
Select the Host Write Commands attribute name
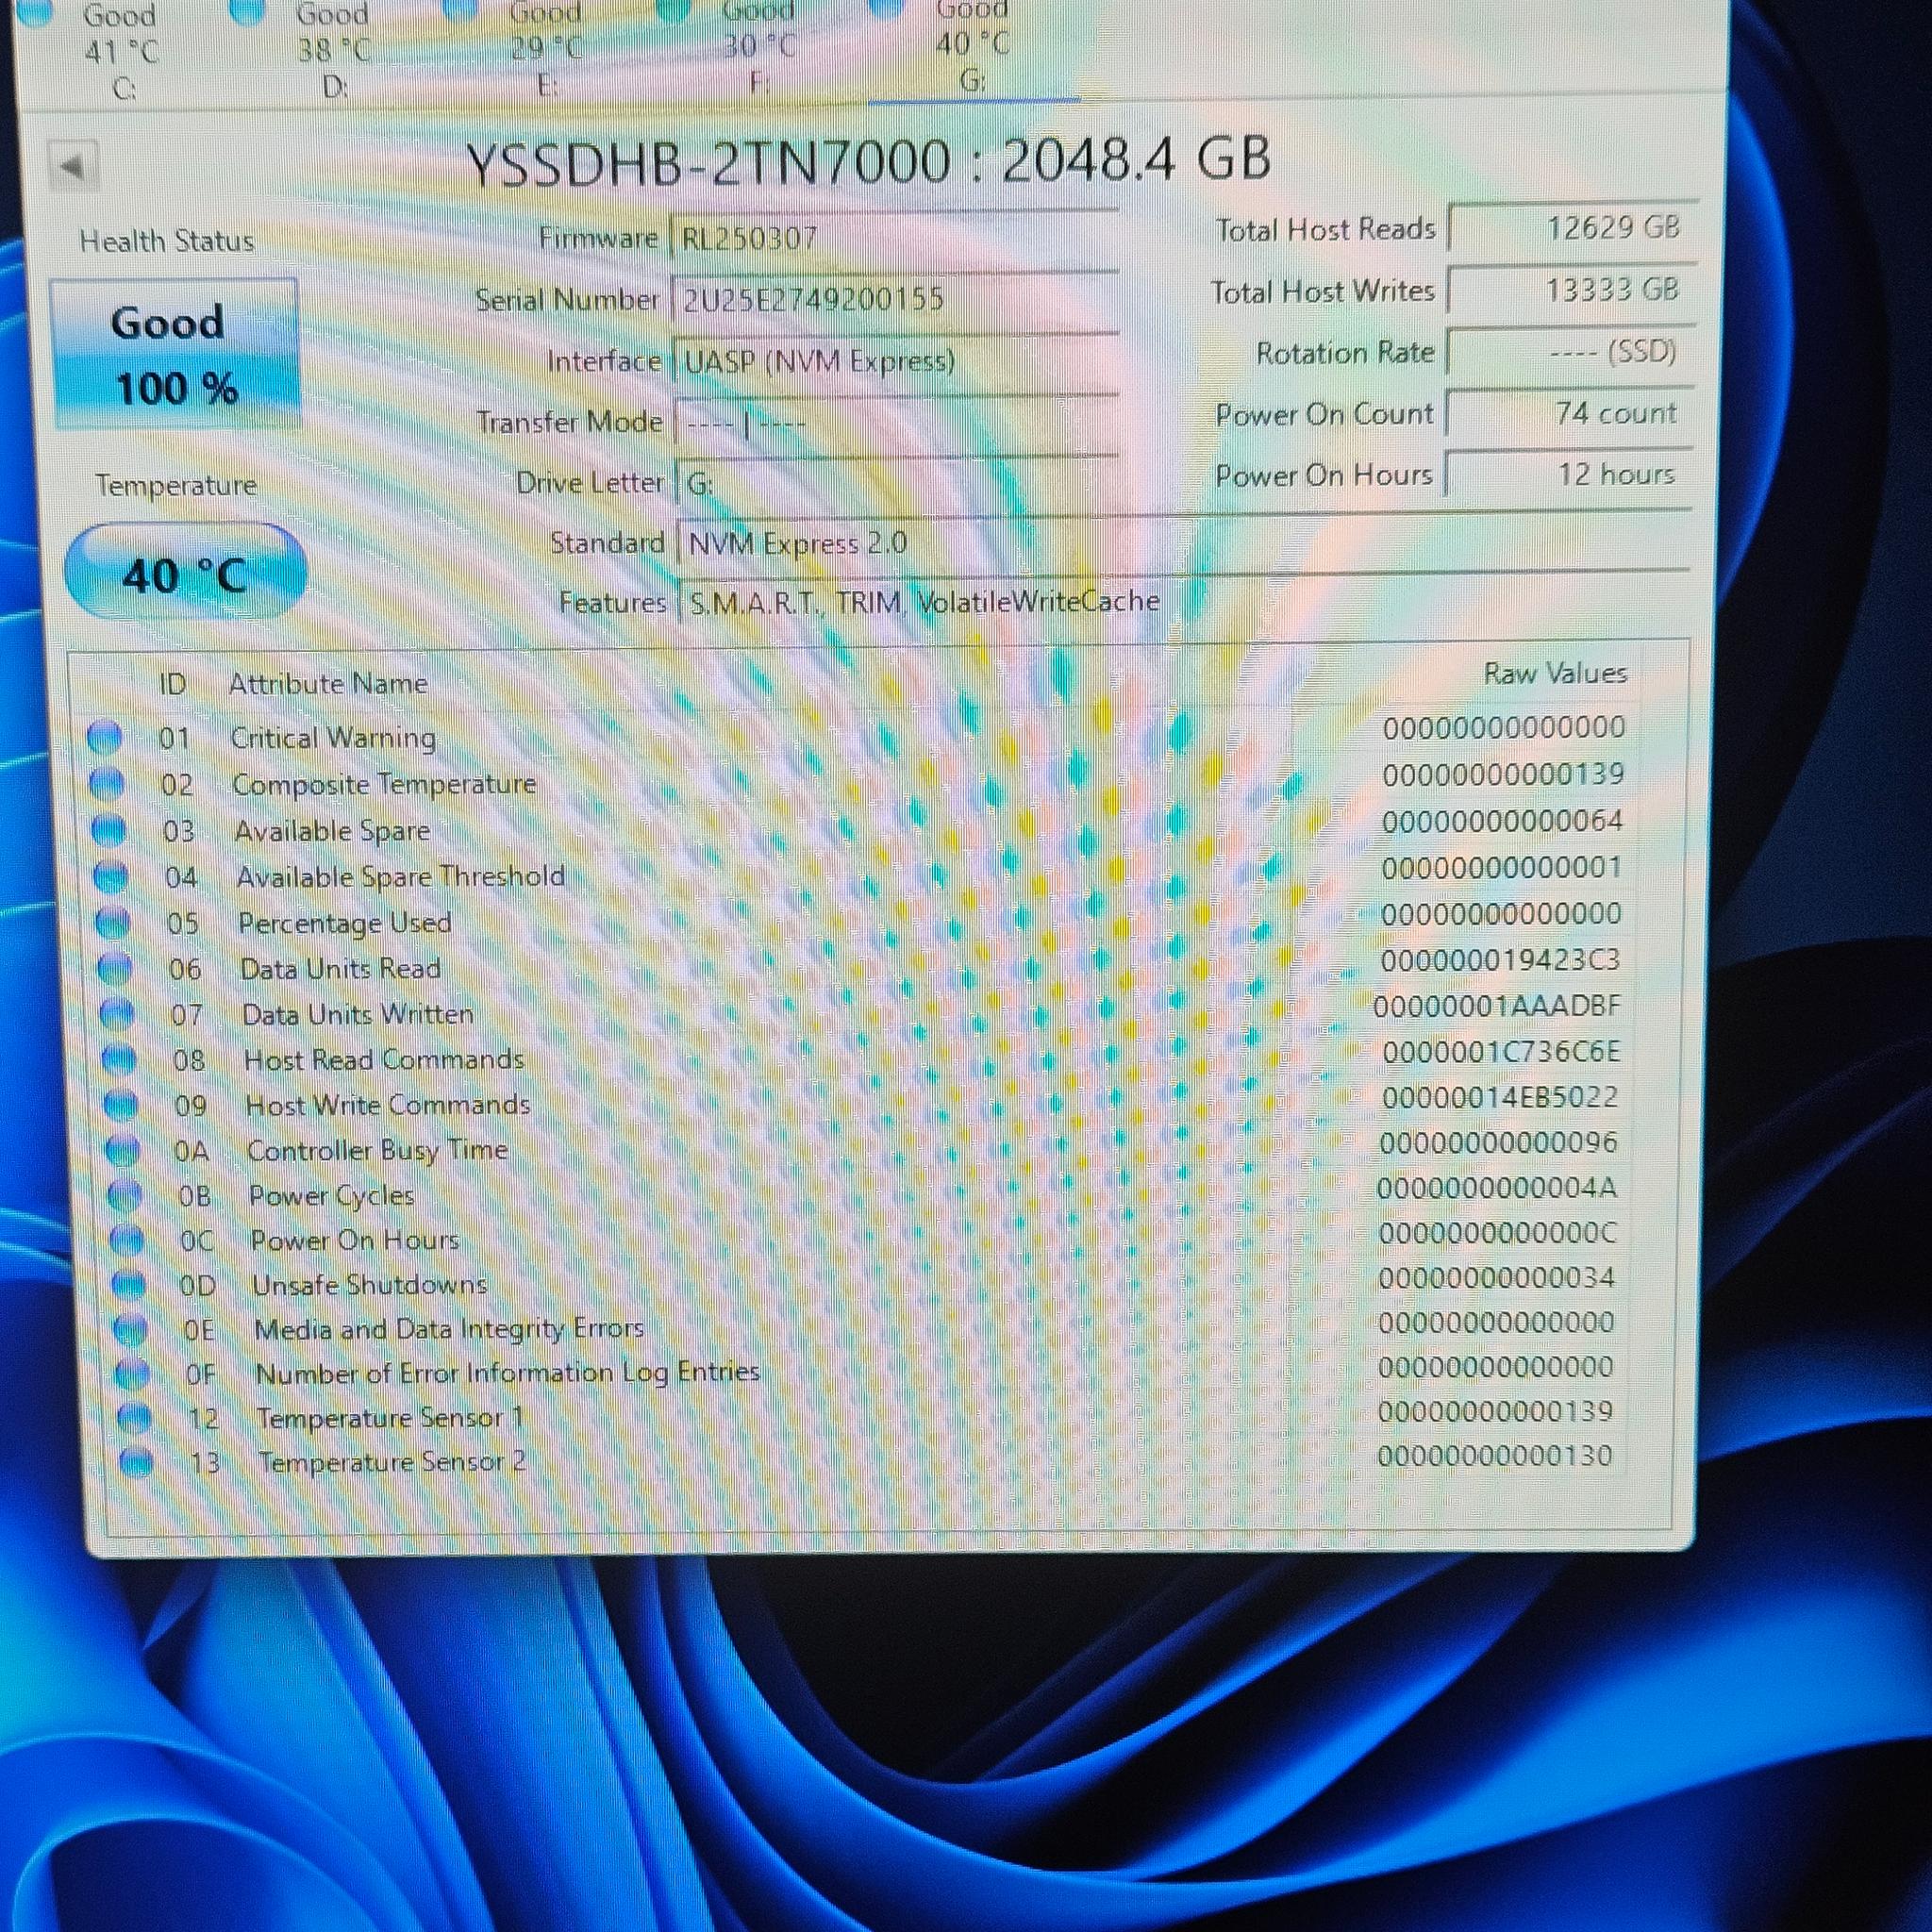388,1105
